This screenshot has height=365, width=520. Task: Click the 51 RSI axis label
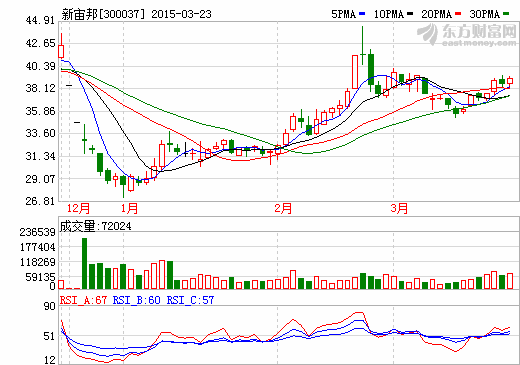click(x=50, y=336)
